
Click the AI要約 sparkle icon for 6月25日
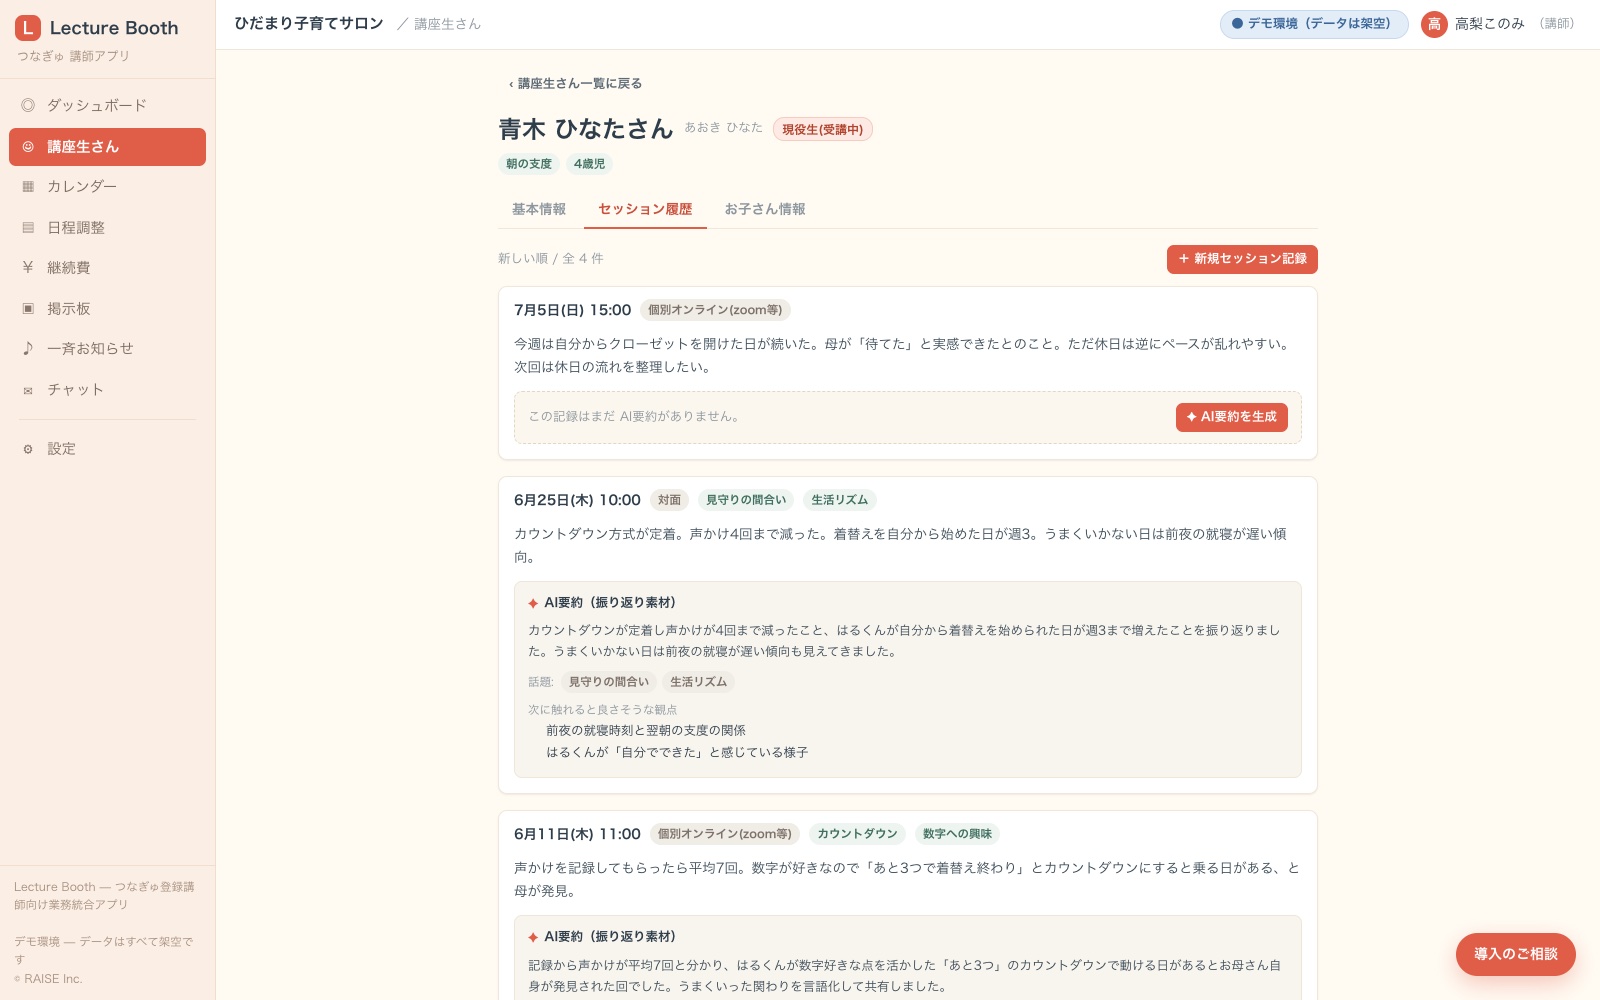point(533,603)
